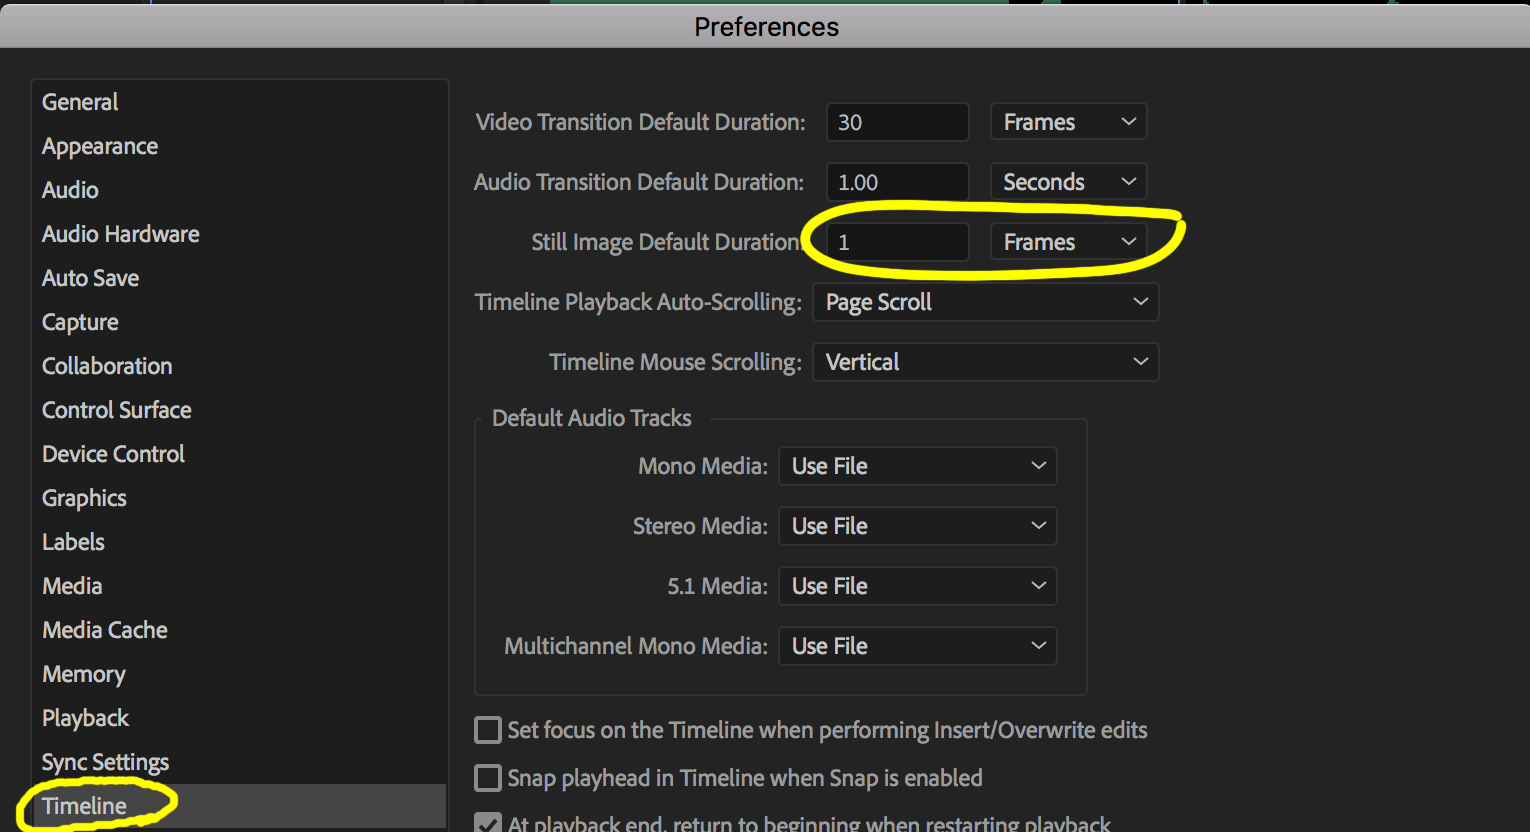Enable Set focus on Timeline checkbox

pos(488,730)
